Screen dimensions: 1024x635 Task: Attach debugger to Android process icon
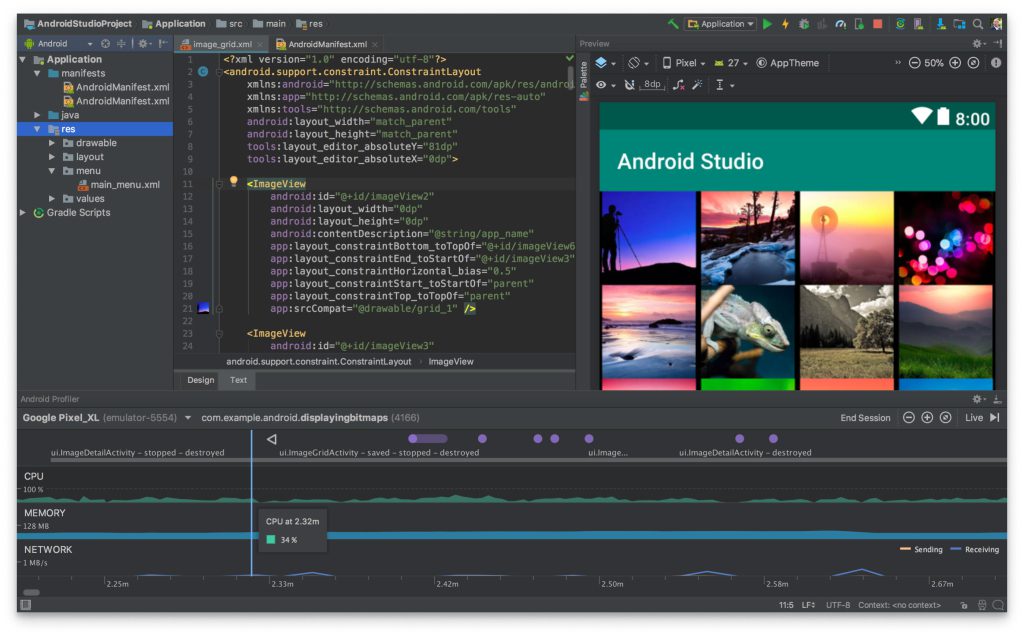pyautogui.click(x=859, y=24)
